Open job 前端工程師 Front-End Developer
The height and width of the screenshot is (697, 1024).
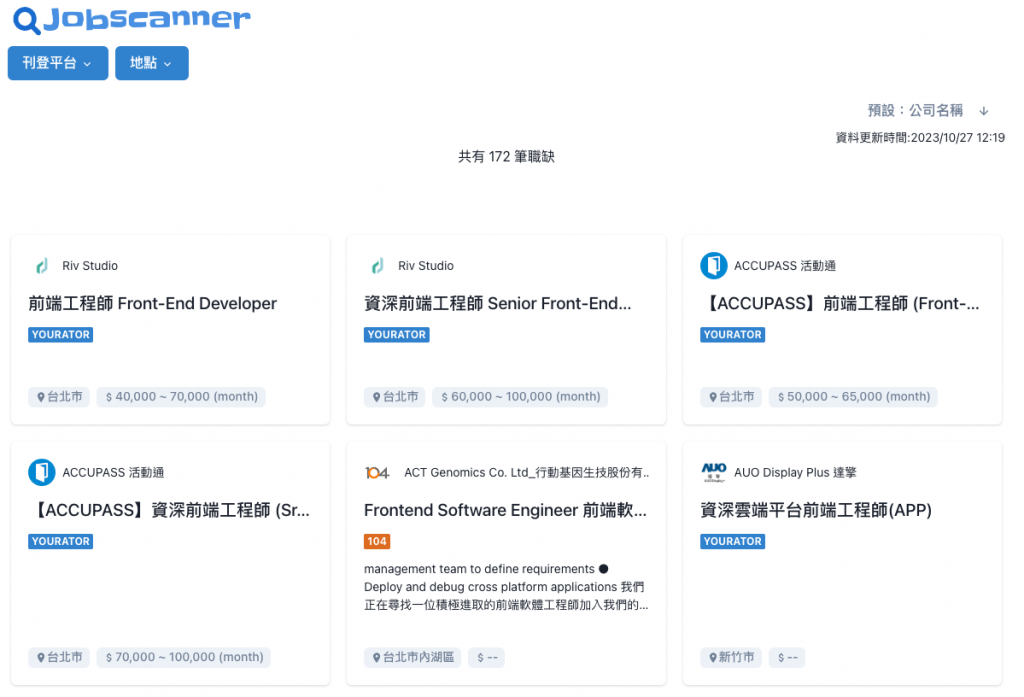pos(152,304)
